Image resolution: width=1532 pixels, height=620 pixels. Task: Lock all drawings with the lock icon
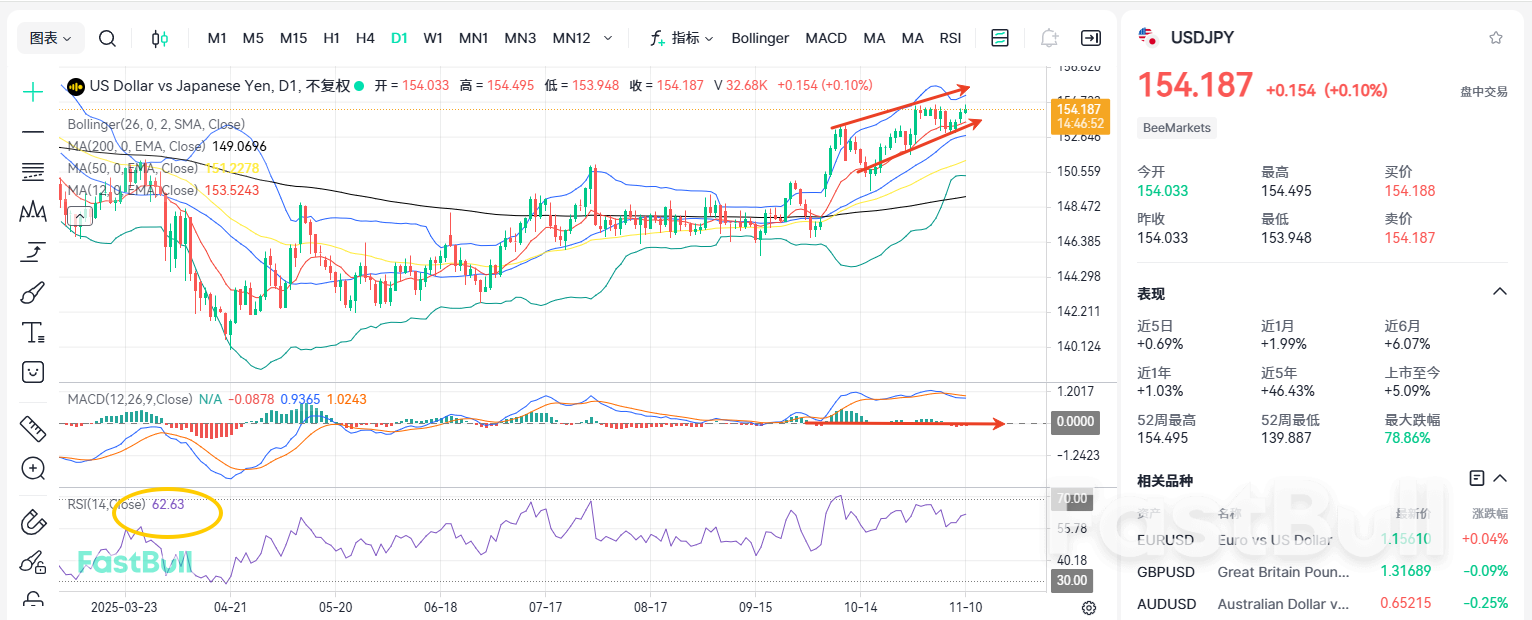coord(32,598)
